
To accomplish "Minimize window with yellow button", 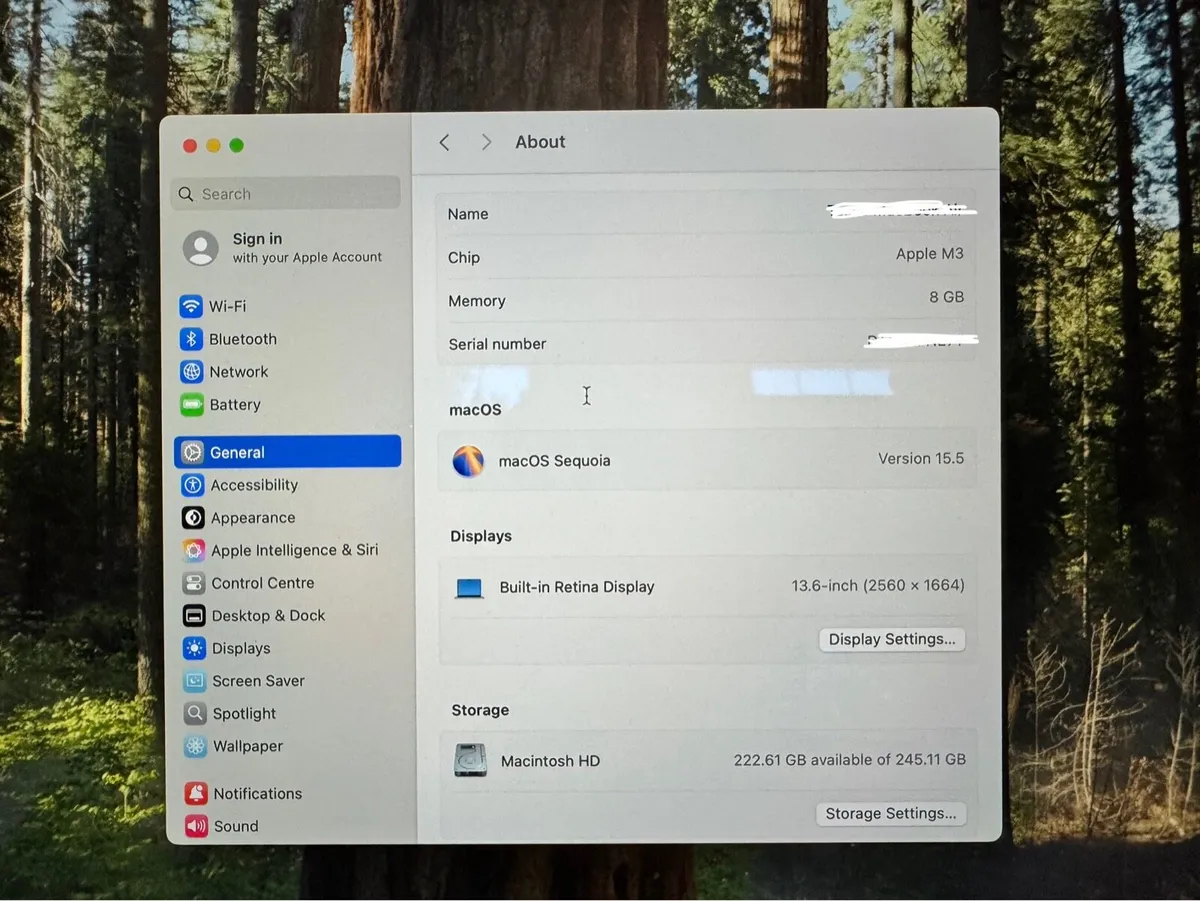I will pos(213,146).
